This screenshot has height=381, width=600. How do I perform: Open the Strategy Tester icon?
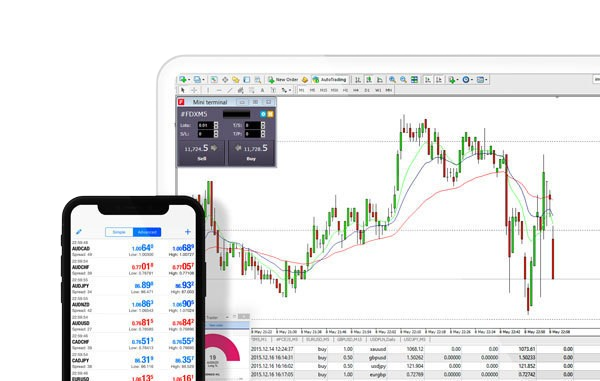[258, 80]
